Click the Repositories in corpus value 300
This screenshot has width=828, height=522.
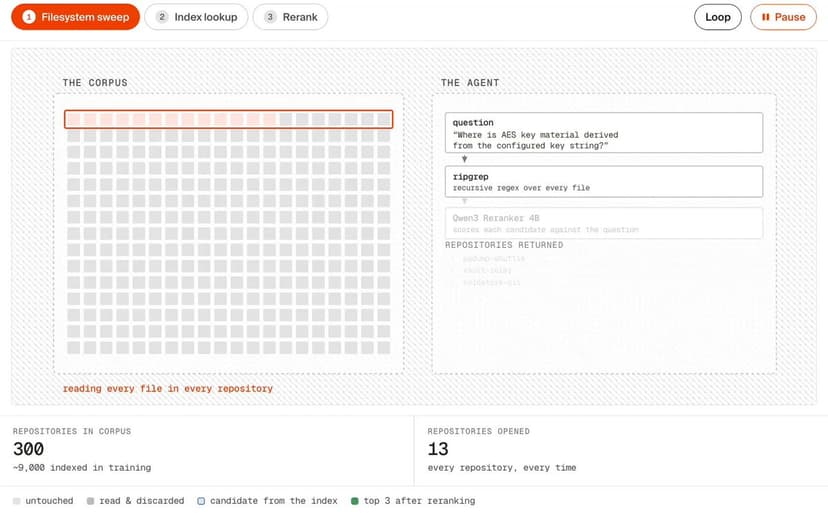click(29, 449)
